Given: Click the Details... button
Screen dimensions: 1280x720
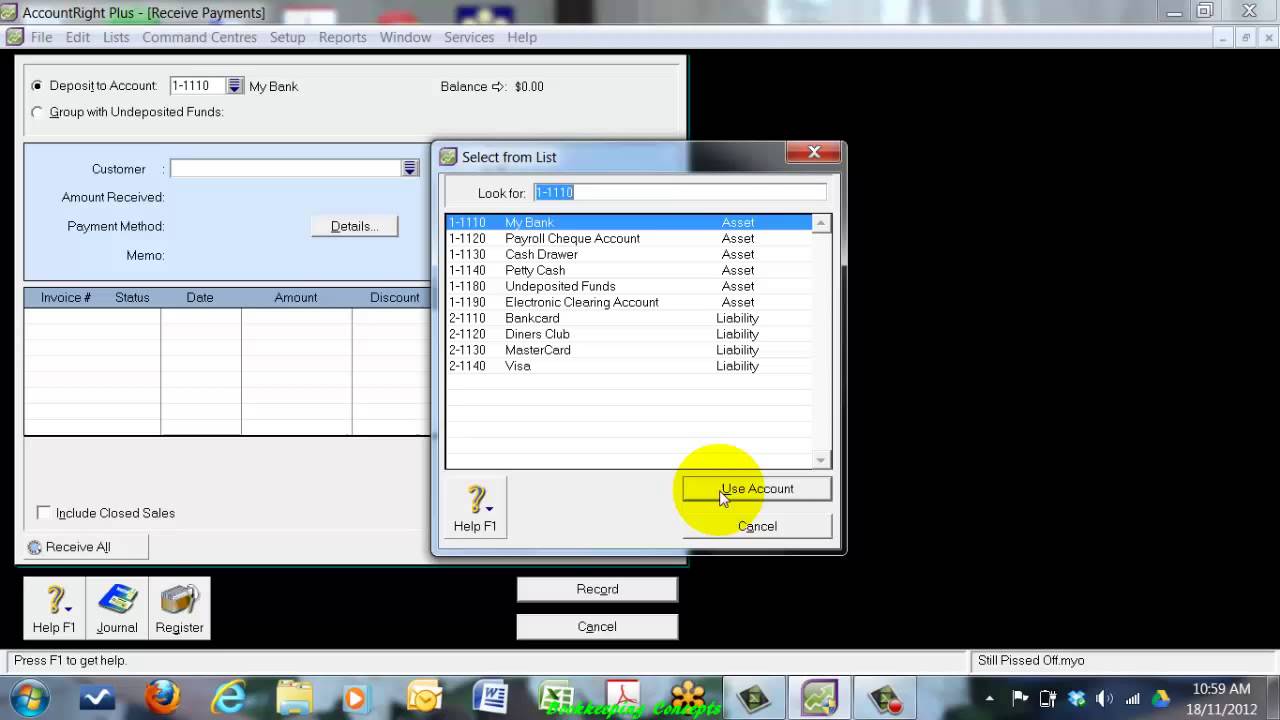Looking at the screenshot, I should click(x=354, y=226).
